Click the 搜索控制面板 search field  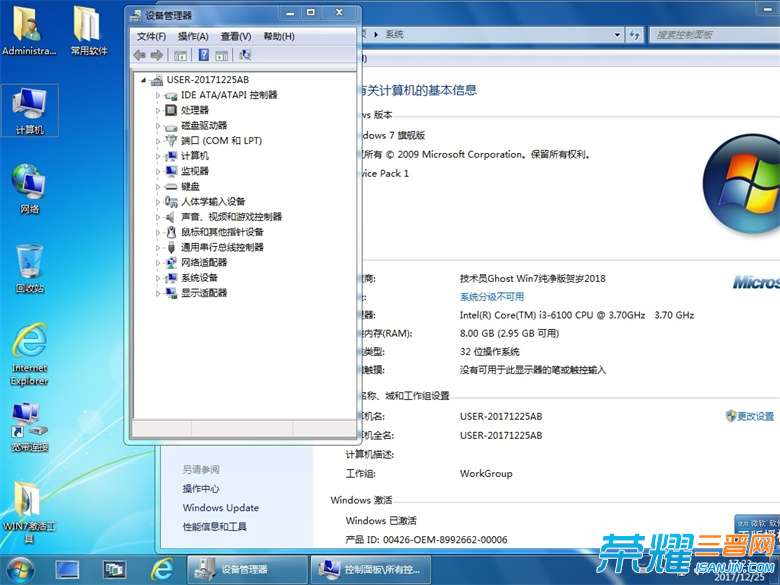pyautogui.click(x=714, y=35)
